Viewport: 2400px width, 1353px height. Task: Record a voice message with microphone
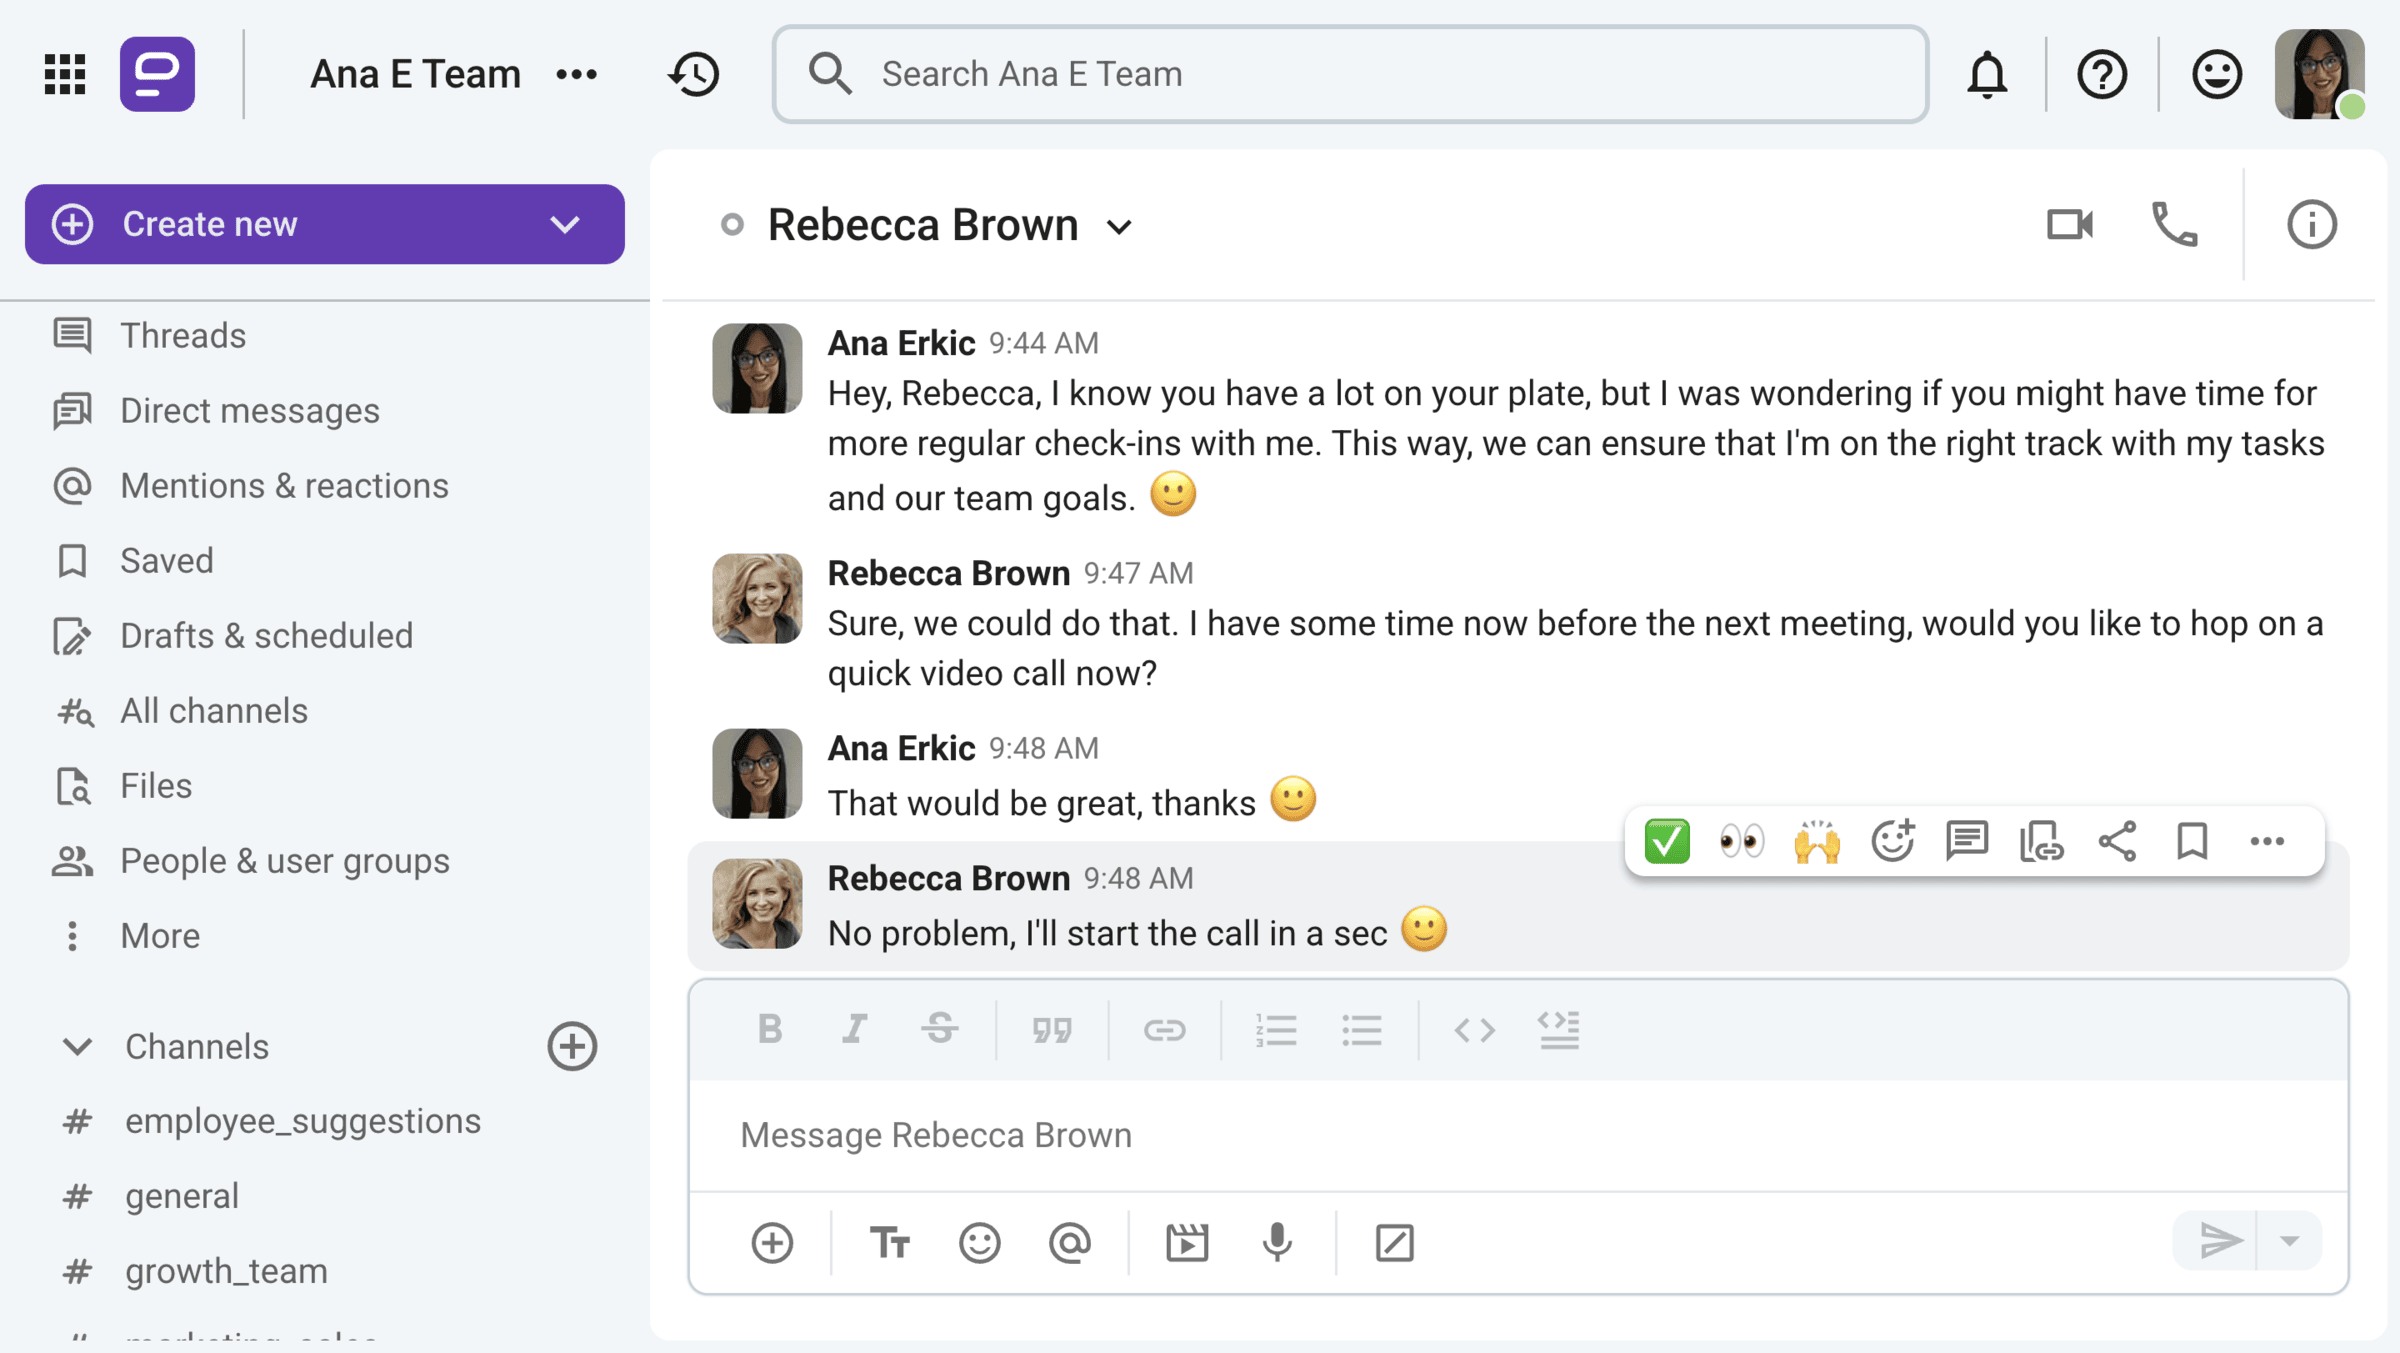(1277, 1242)
